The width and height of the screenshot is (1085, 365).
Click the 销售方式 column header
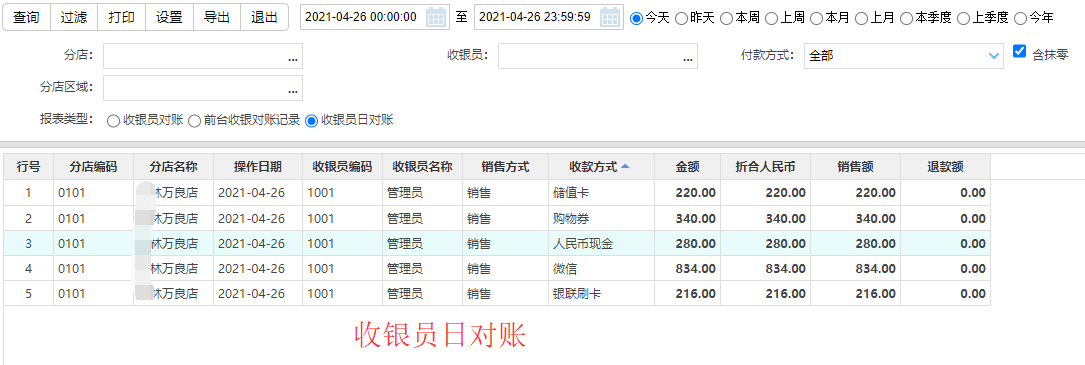pyautogui.click(x=505, y=167)
